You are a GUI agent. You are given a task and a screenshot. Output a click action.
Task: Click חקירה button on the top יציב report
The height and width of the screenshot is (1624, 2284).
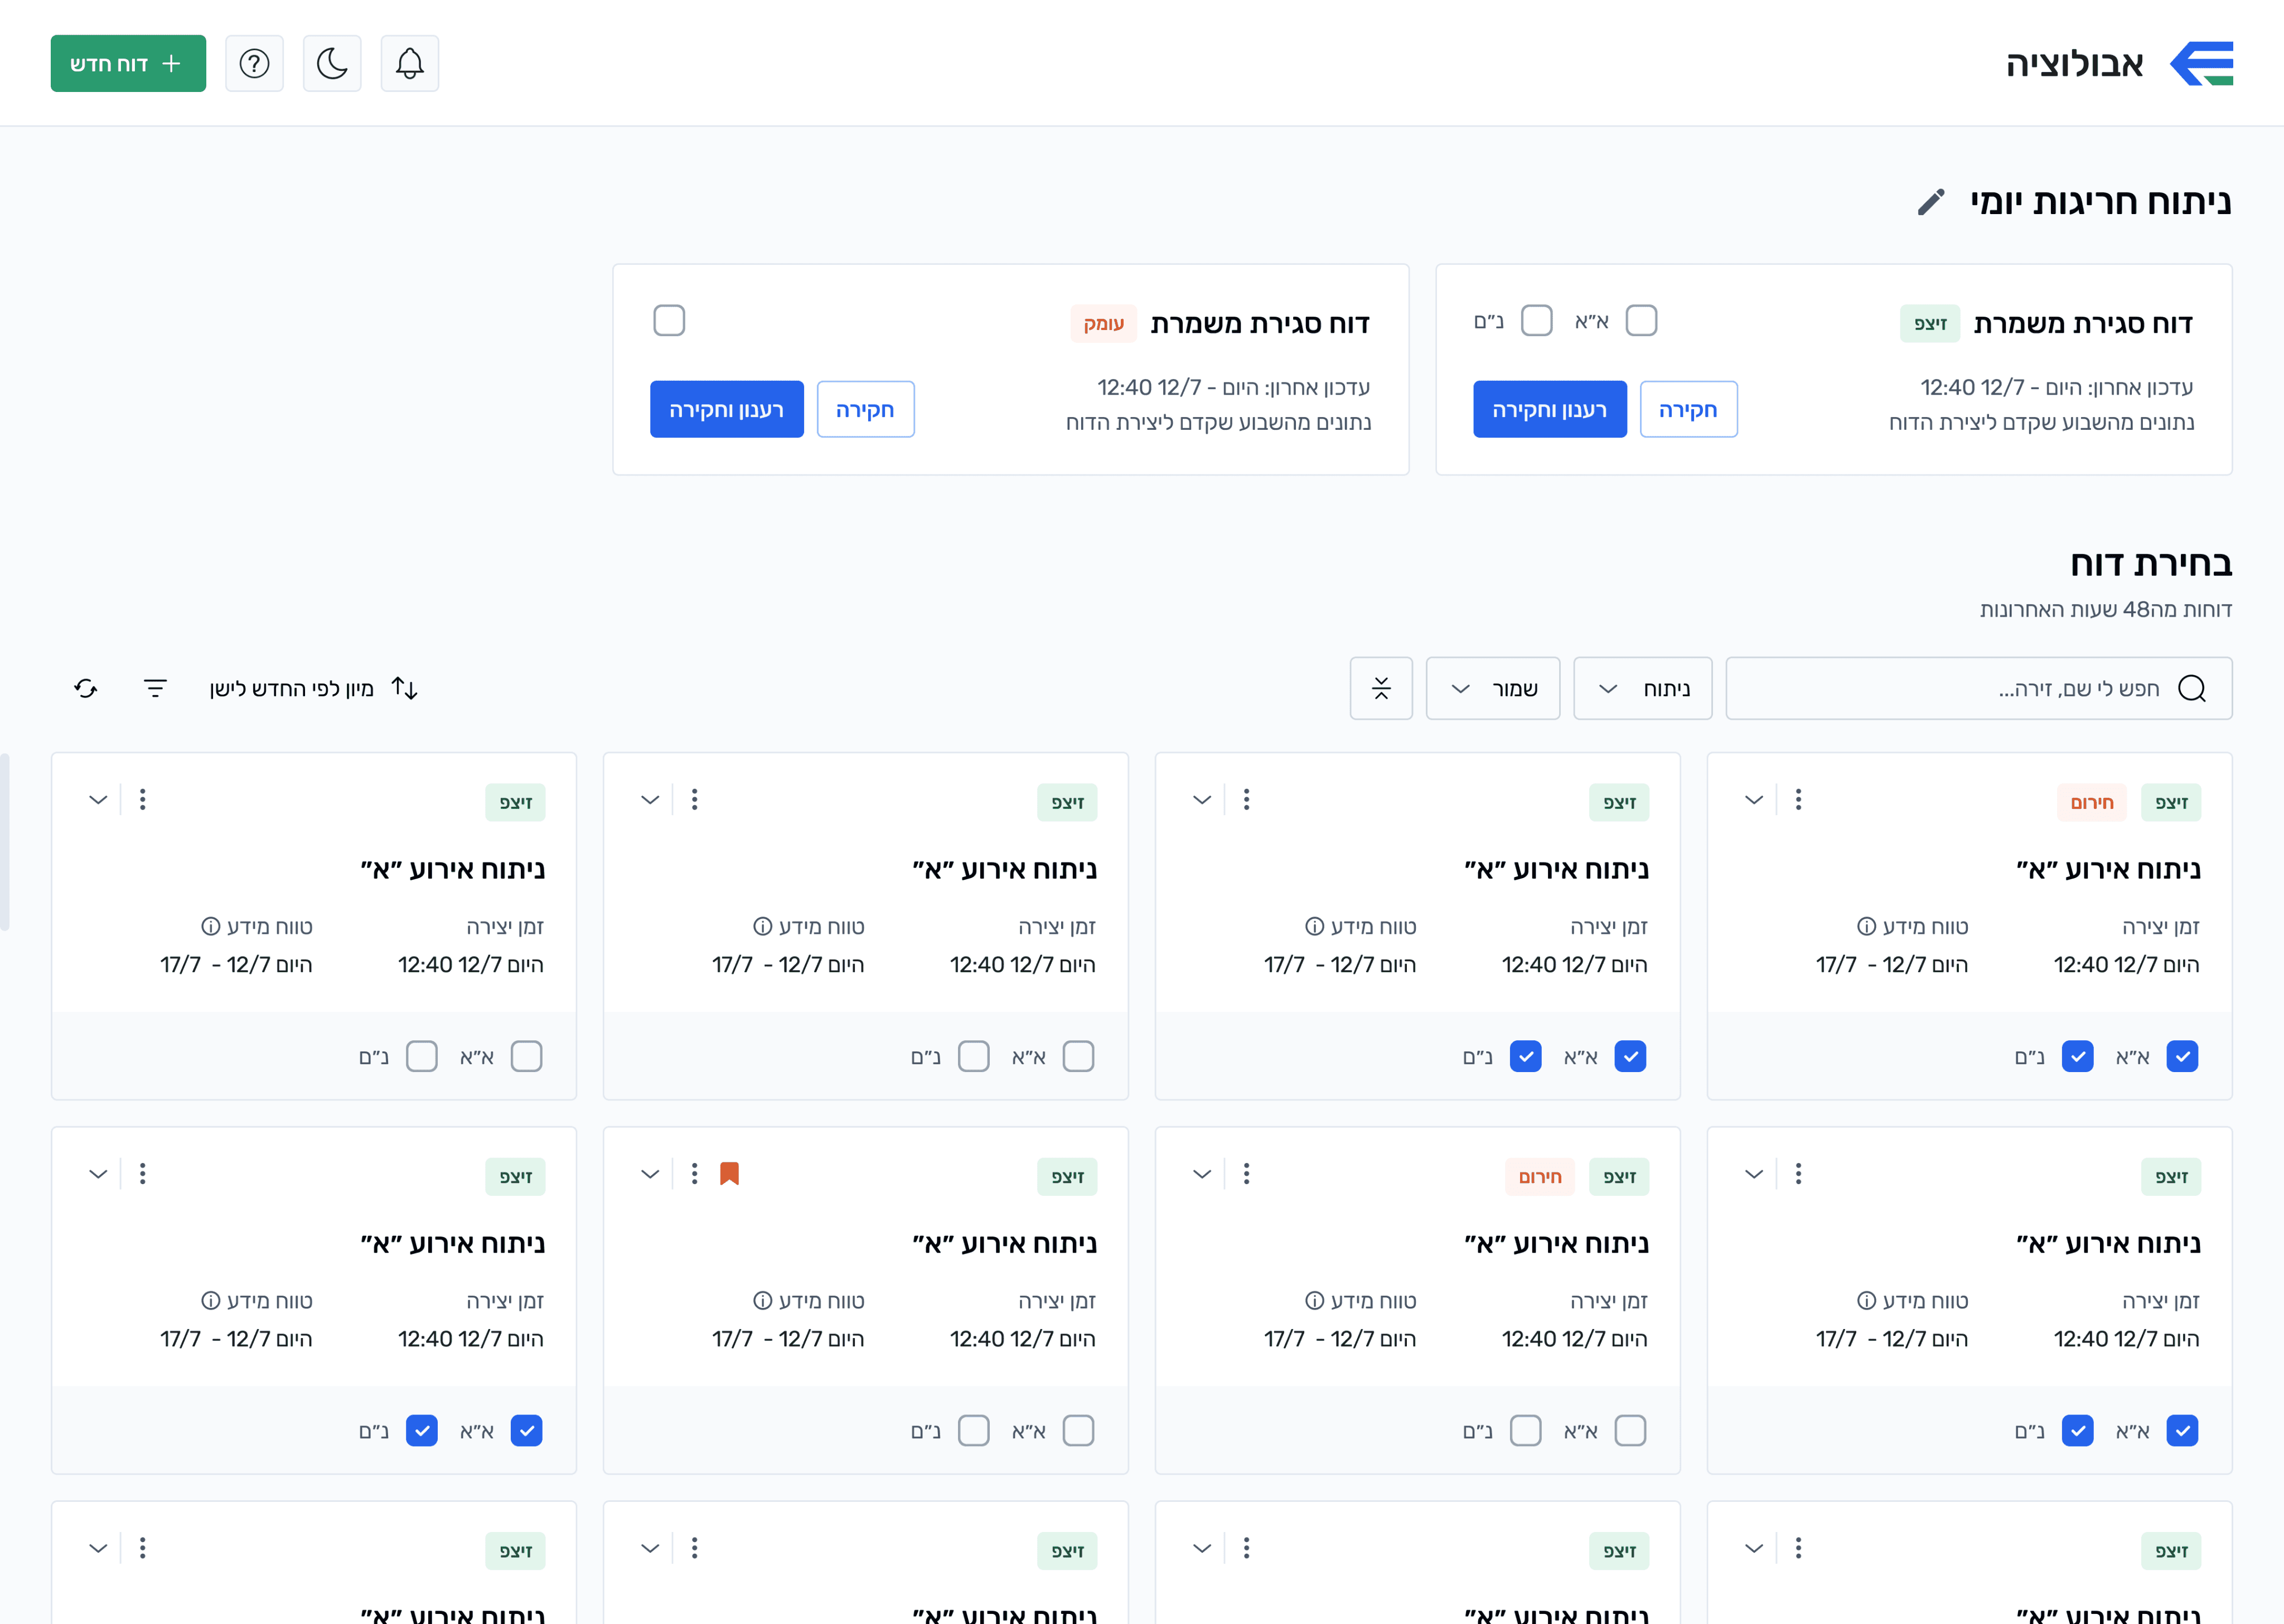pyautogui.click(x=1688, y=409)
